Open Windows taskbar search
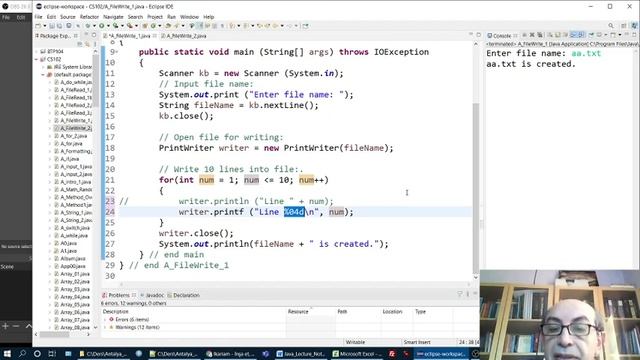The image size is (640, 360). point(22,353)
